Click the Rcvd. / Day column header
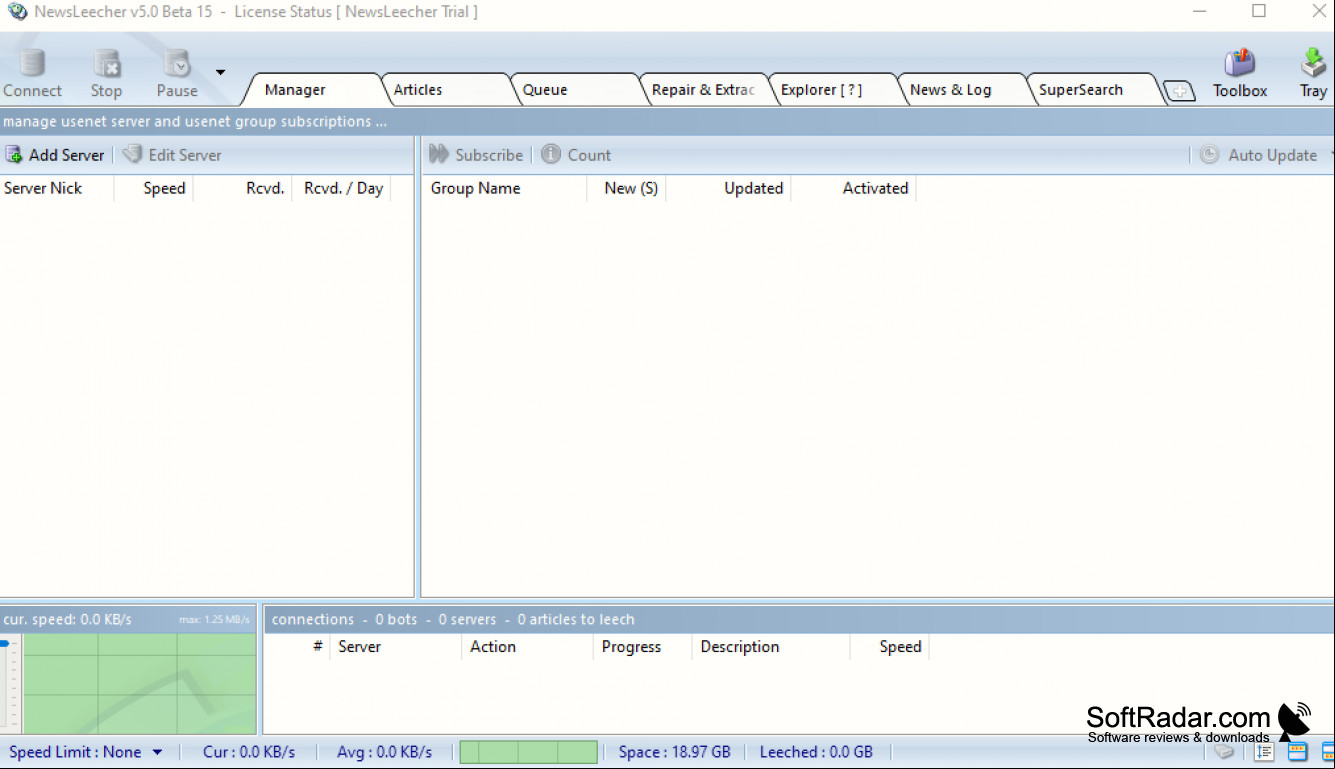 click(341, 188)
